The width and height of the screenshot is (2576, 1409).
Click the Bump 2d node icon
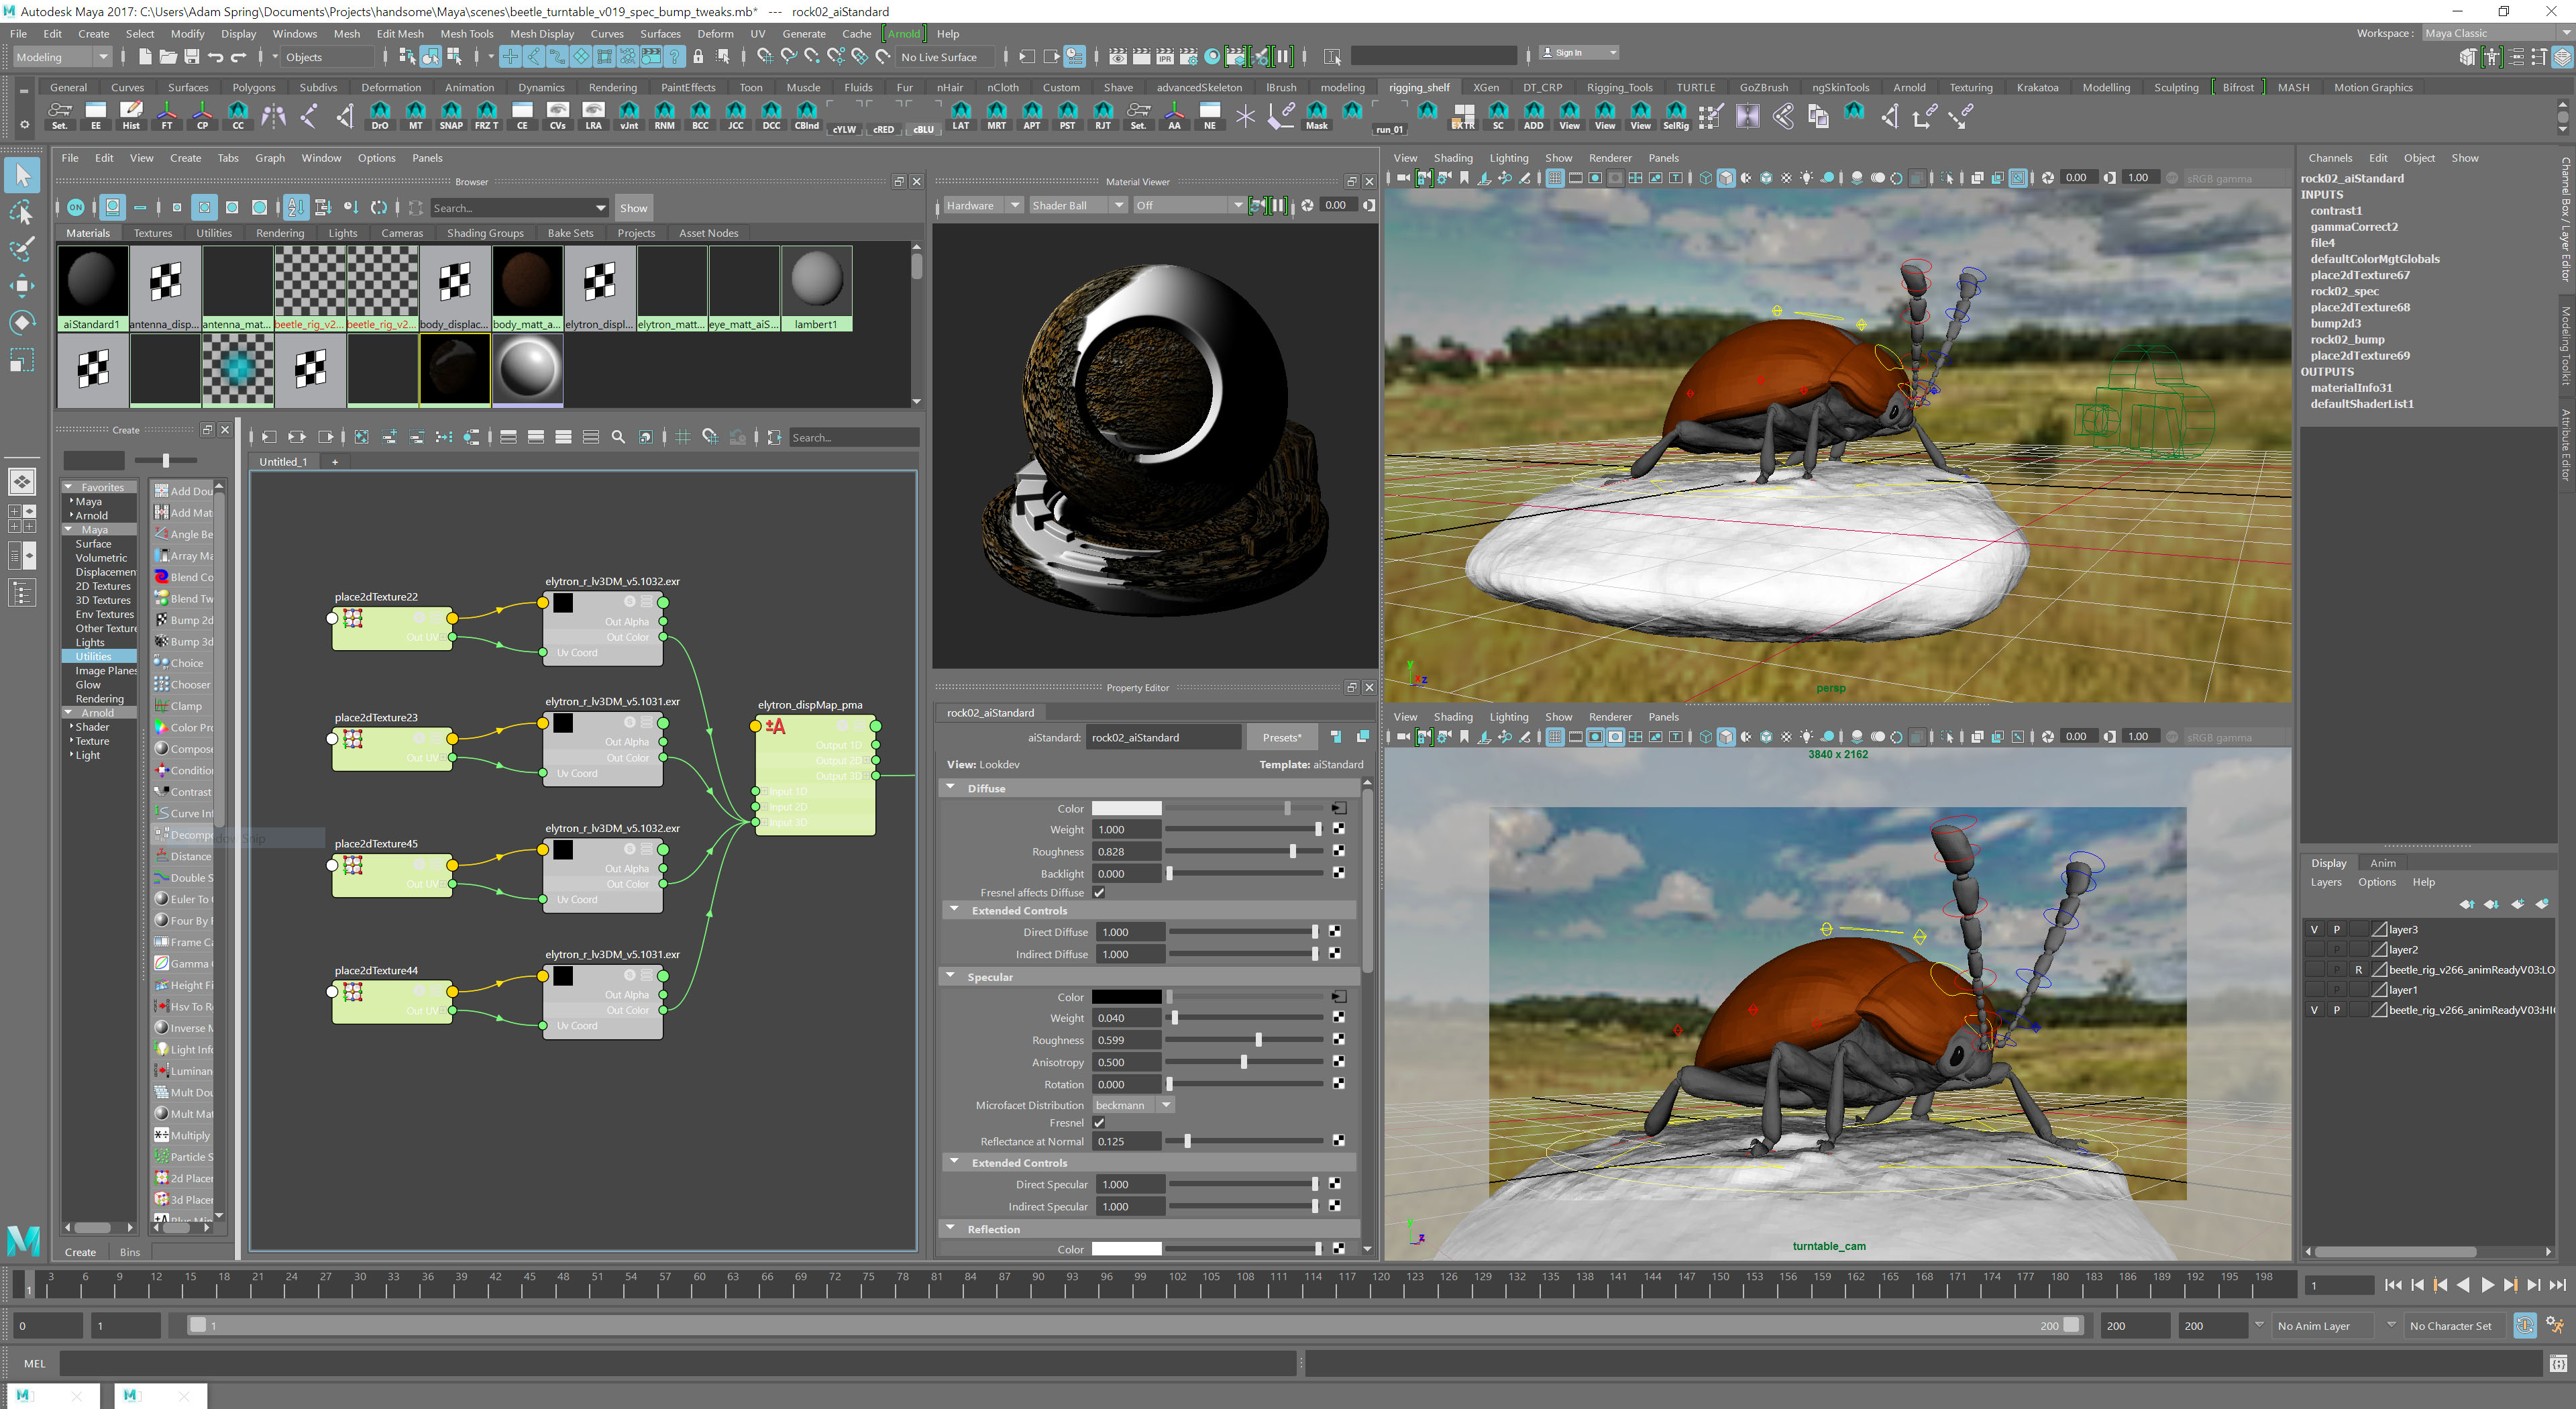click(x=161, y=620)
